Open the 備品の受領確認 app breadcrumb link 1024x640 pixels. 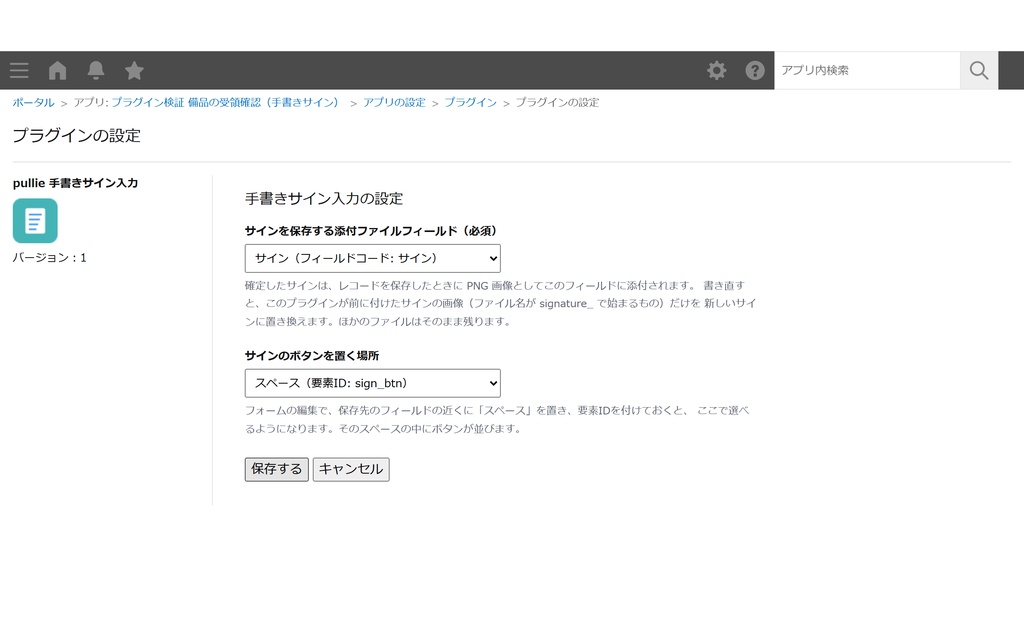[225, 103]
